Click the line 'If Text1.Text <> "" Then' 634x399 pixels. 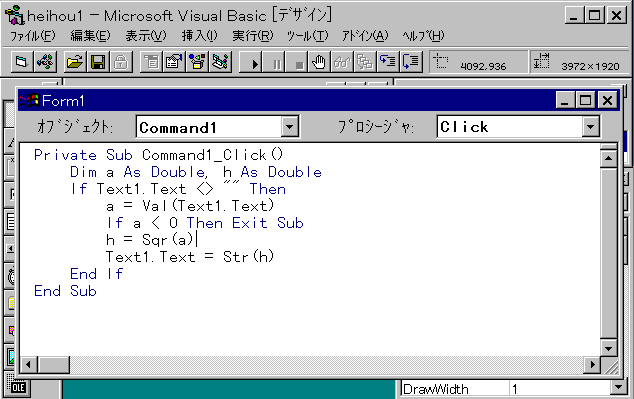coord(178,189)
